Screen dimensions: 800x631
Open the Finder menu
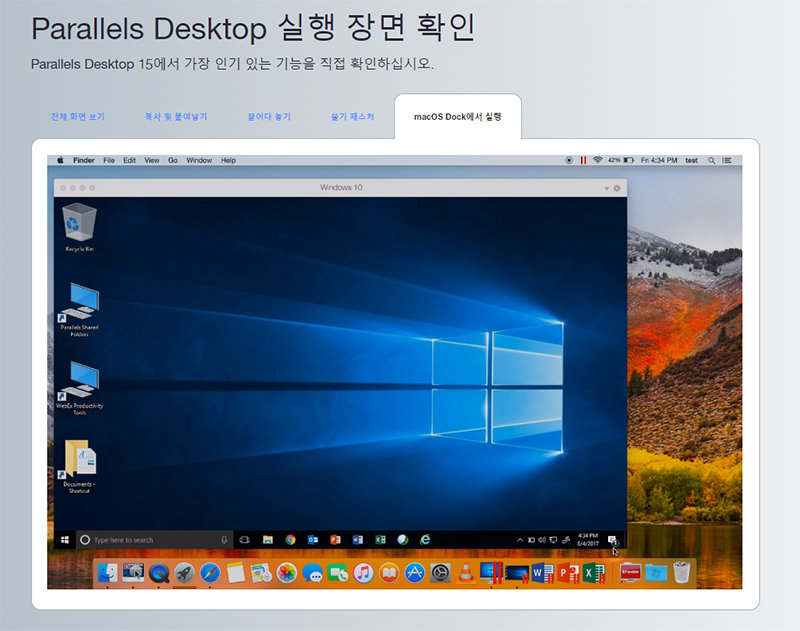coord(84,160)
